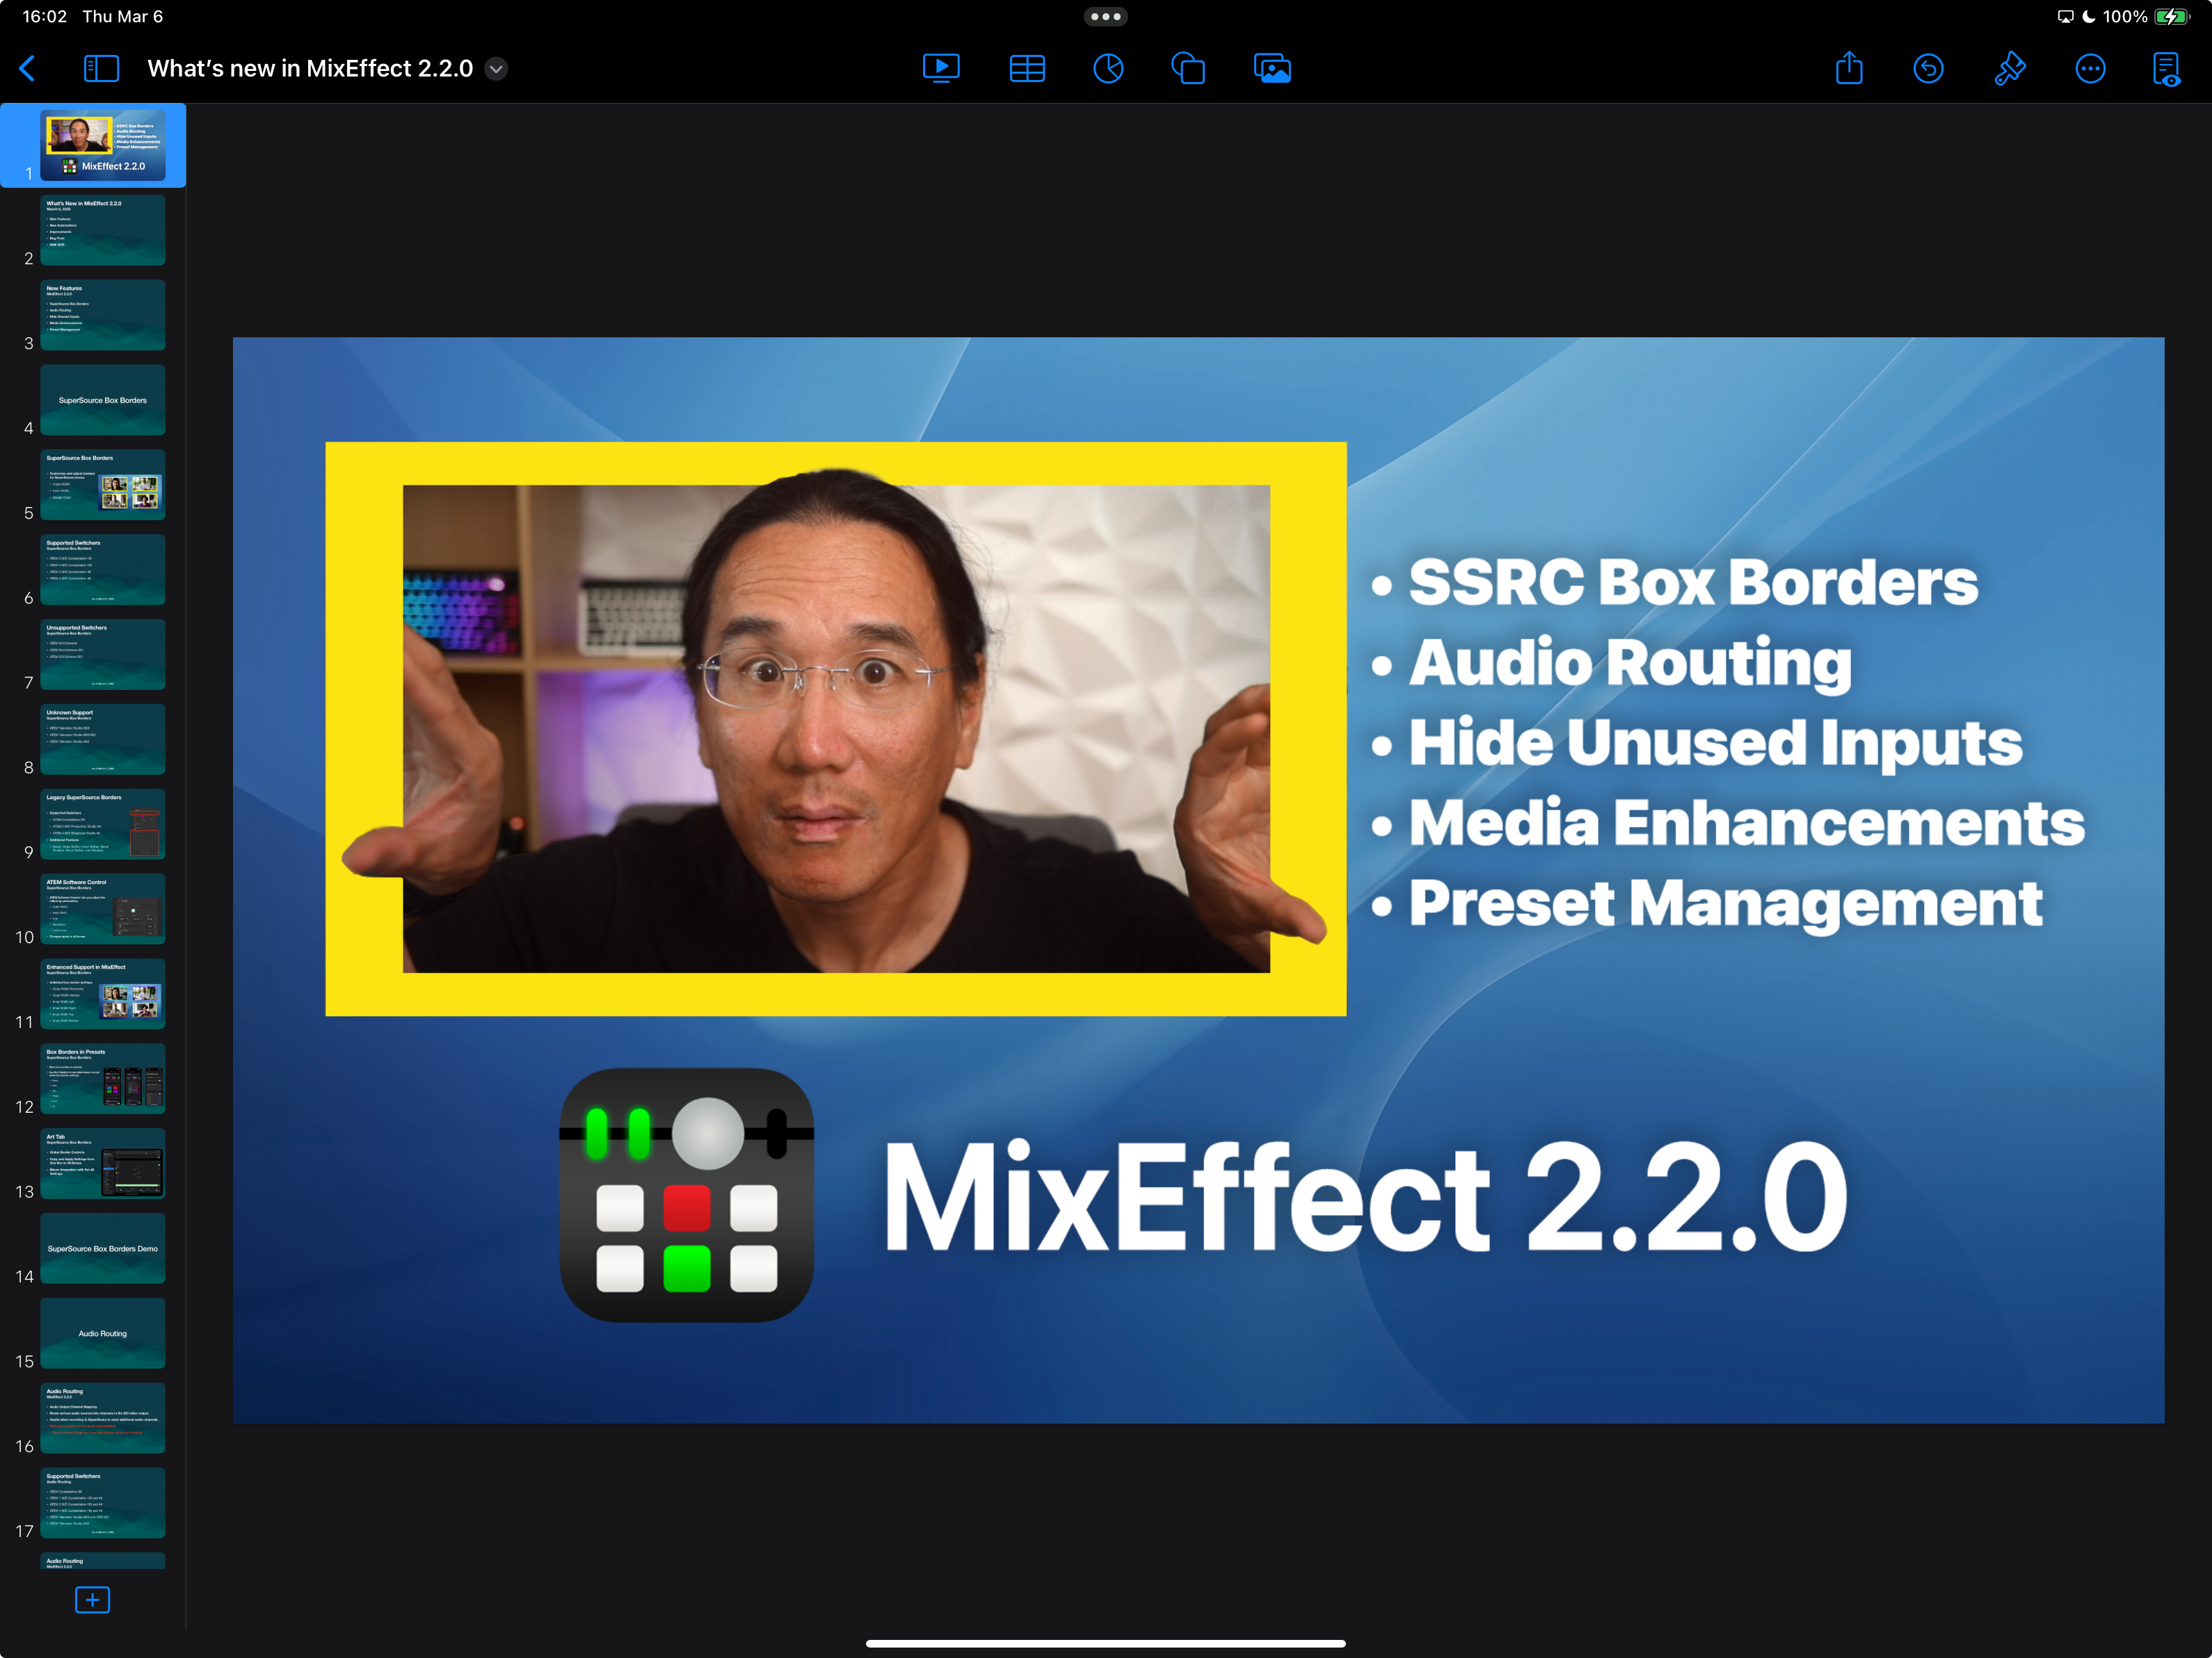Play the slideshow
Screen dimensions: 2212x1658
[940, 68]
